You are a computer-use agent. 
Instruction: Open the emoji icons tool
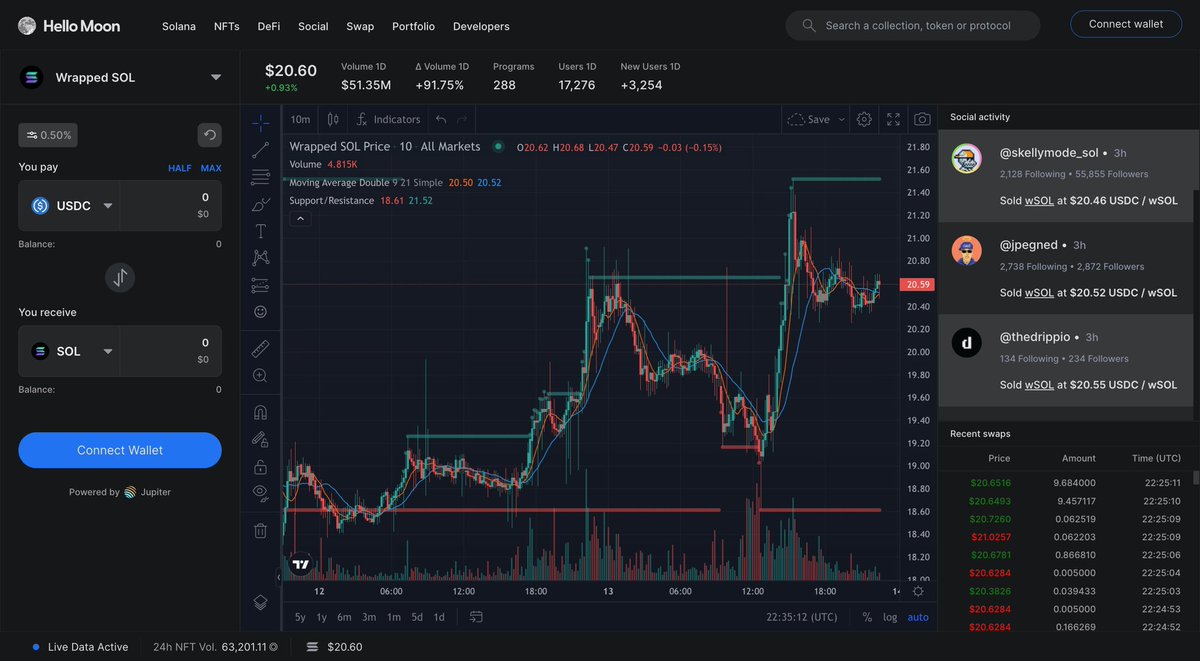pyautogui.click(x=260, y=312)
